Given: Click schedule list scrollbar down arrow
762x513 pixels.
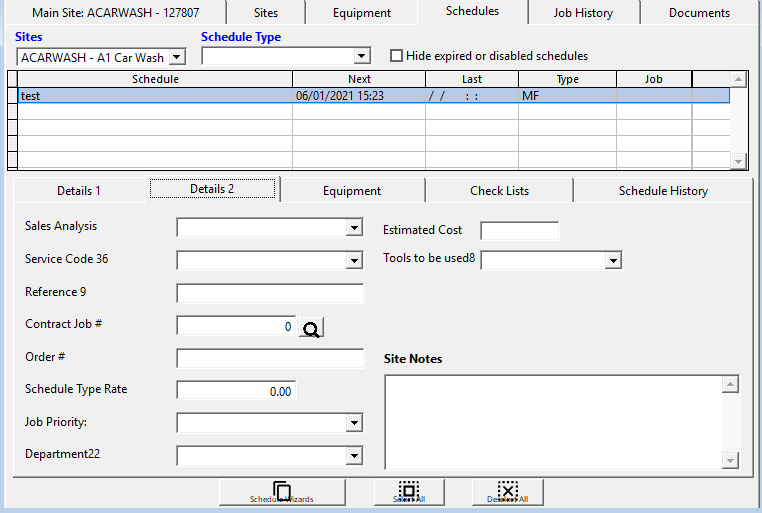Looking at the screenshot, I should (738, 161).
